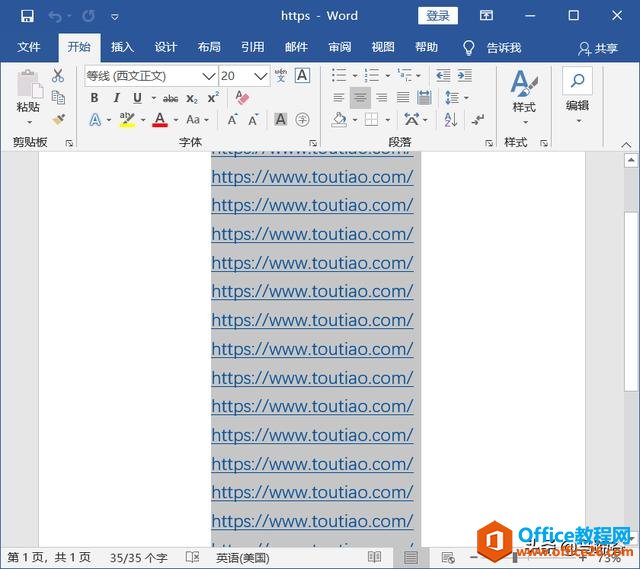Toggle Center alignment

pos(360,98)
